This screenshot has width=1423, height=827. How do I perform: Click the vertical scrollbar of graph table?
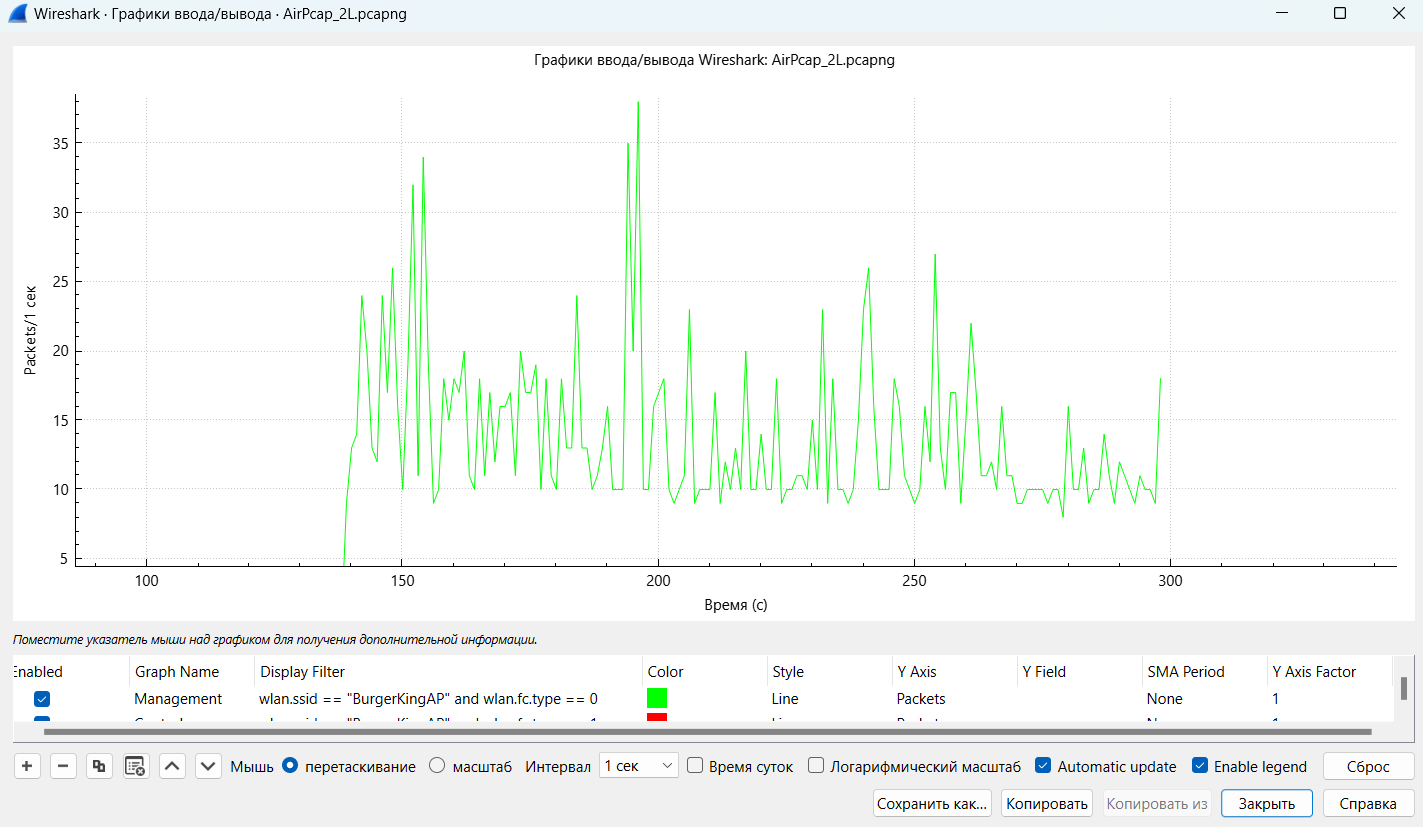1404,688
